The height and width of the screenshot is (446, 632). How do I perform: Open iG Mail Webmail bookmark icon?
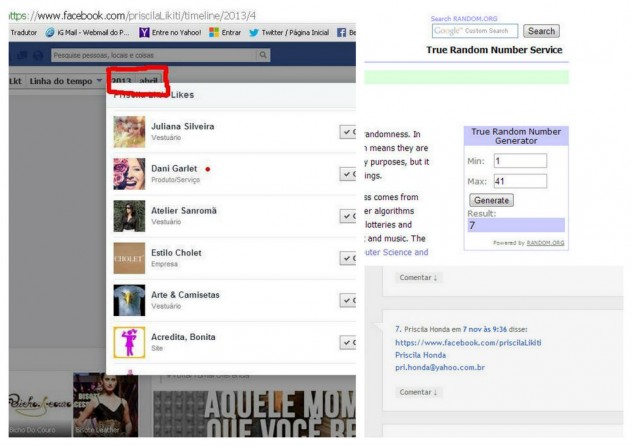(x=50, y=33)
